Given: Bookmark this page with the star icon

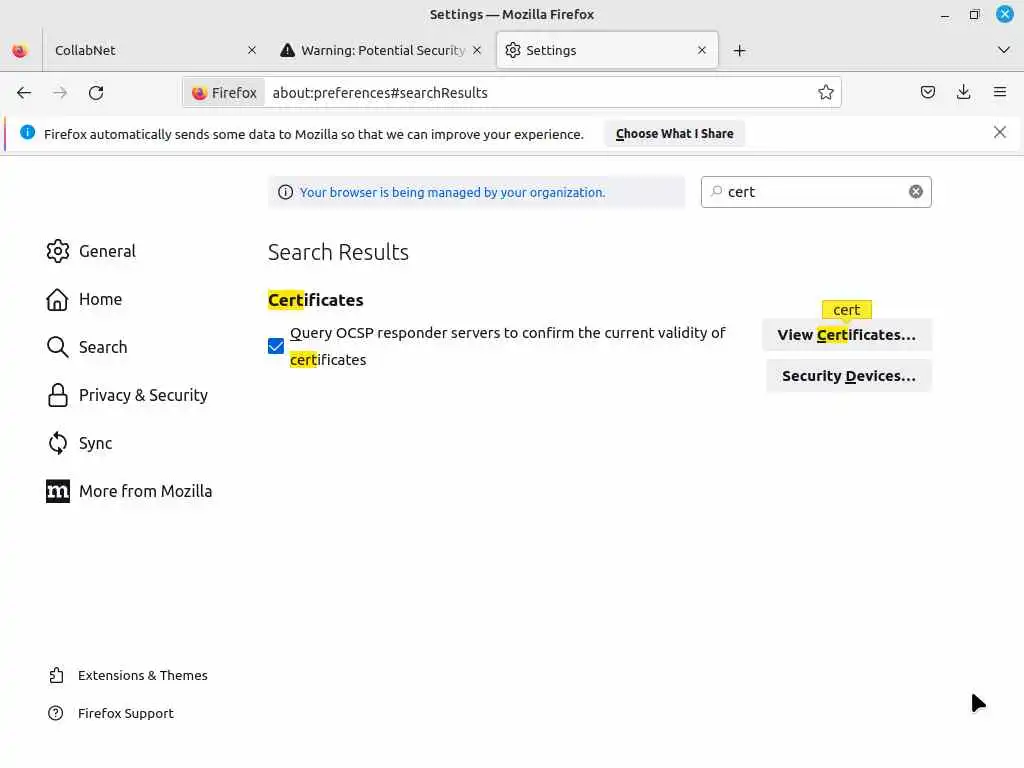Looking at the screenshot, I should click(x=826, y=92).
